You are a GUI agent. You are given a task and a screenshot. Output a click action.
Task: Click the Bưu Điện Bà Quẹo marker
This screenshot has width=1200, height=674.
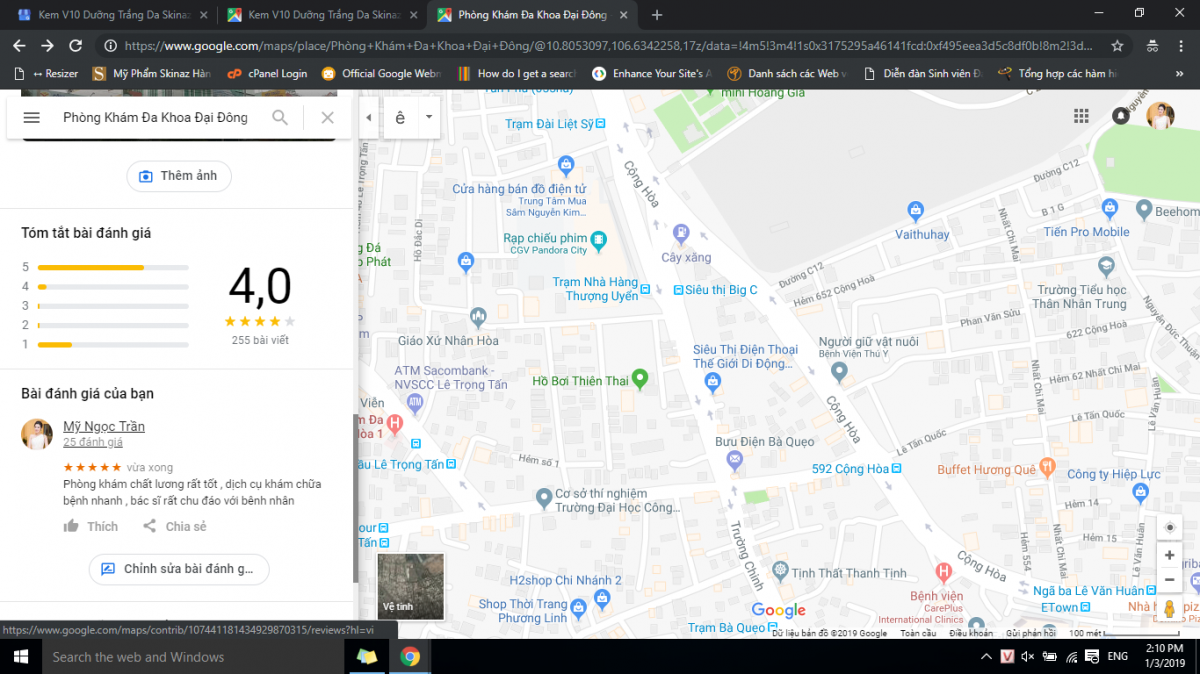click(x=735, y=461)
